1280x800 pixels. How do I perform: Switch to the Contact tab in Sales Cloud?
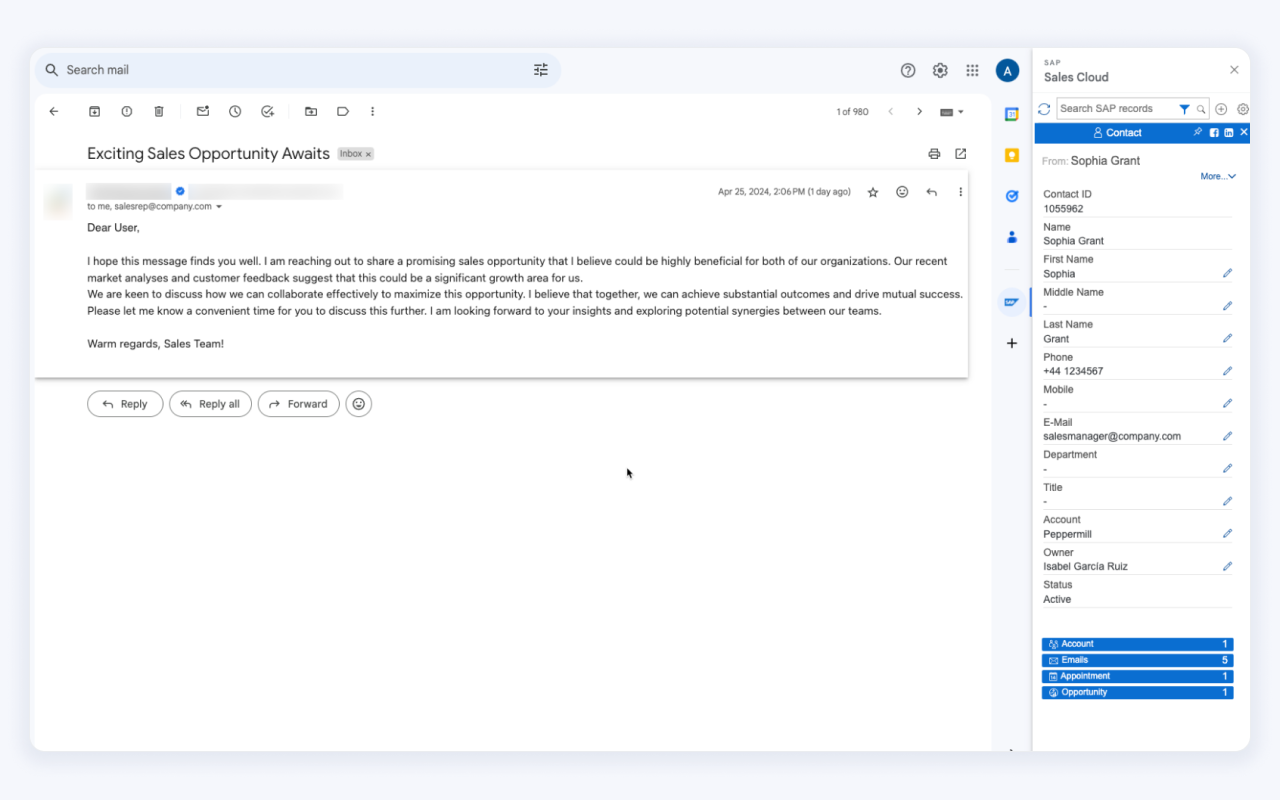(x=1118, y=132)
